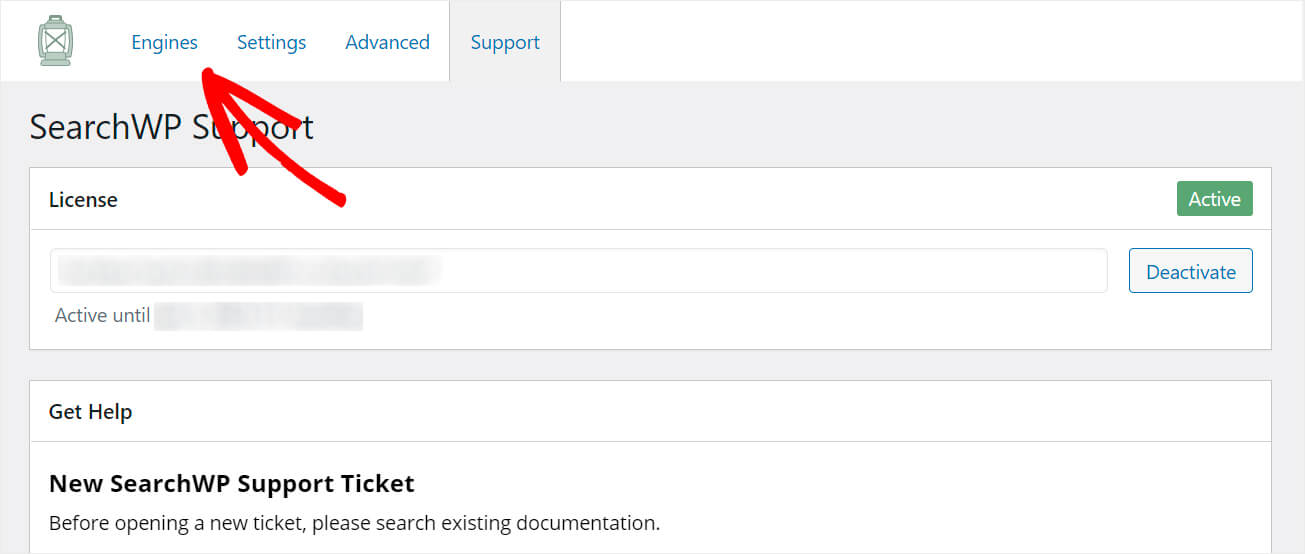This screenshot has height=554, width=1305.
Task: Click the New SearchWP Support Ticket heading
Action: coord(232,484)
